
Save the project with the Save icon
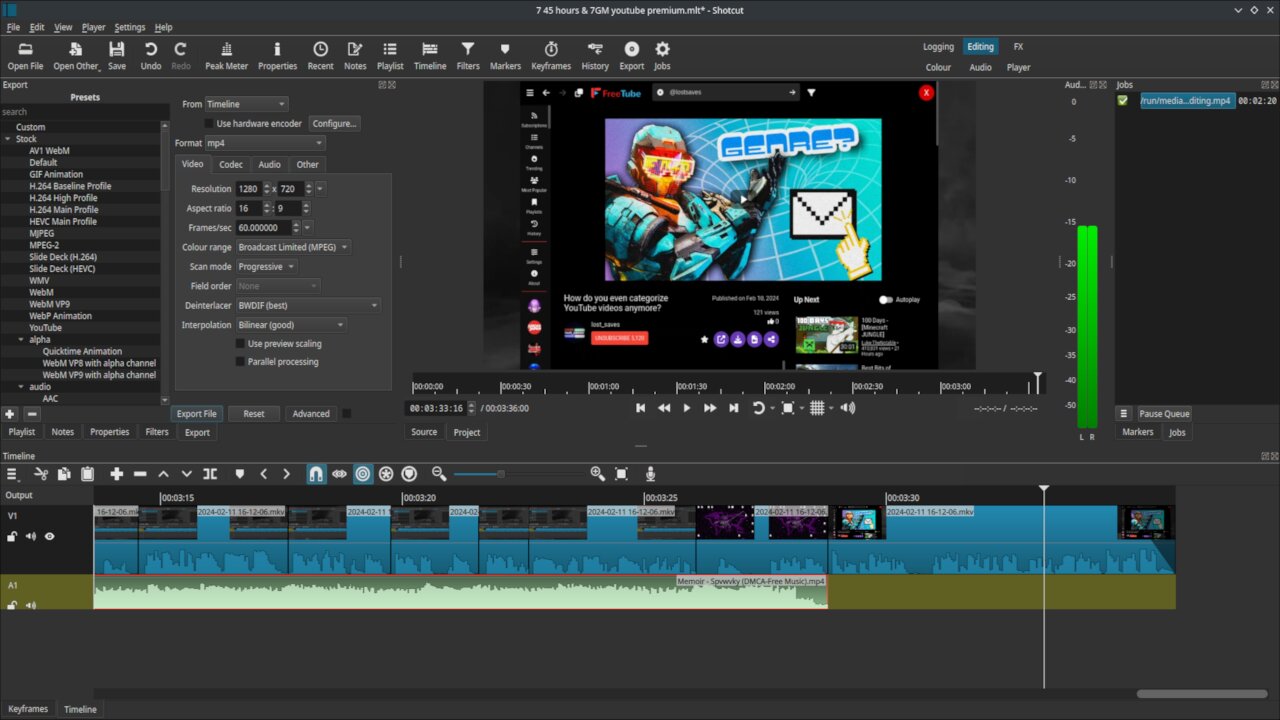tap(117, 56)
